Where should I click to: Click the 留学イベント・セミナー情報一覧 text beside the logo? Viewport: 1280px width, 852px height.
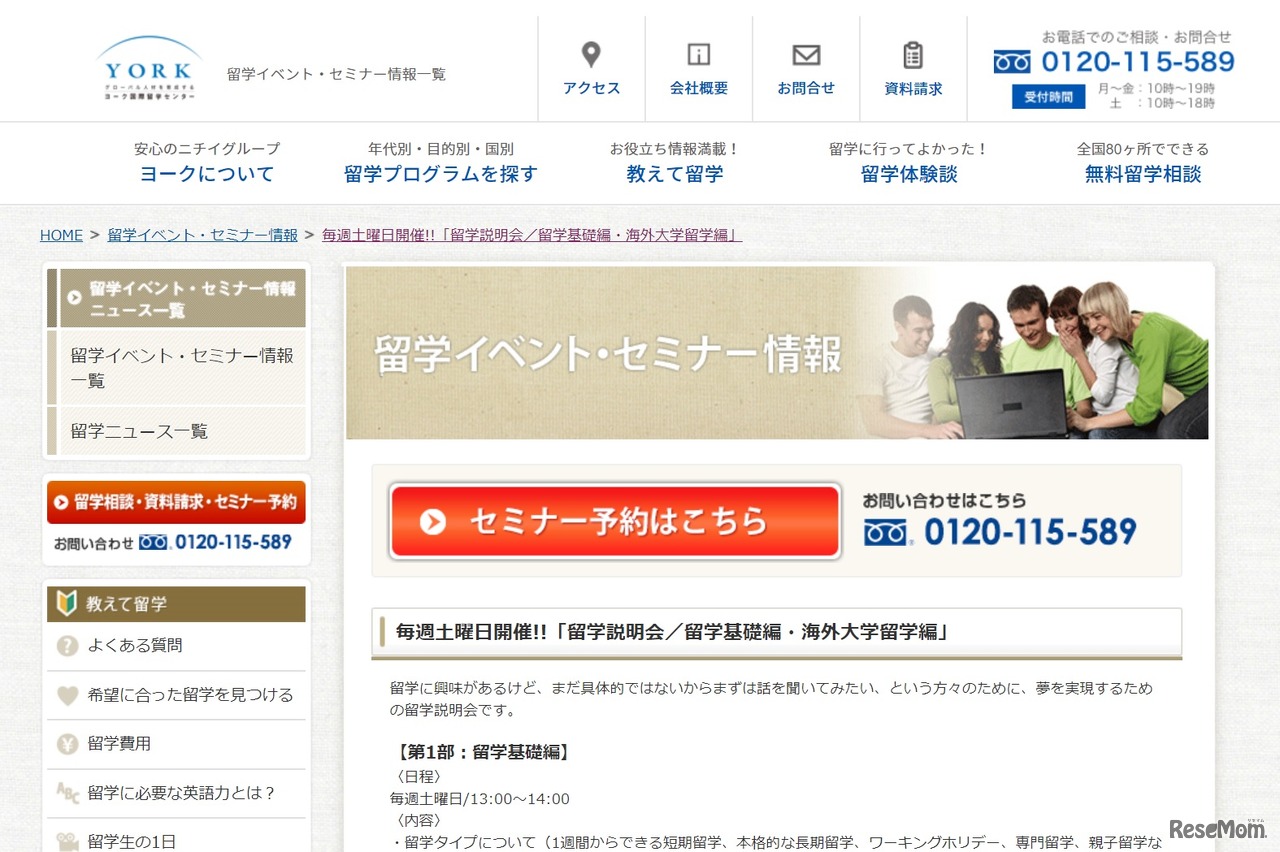[336, 74]
